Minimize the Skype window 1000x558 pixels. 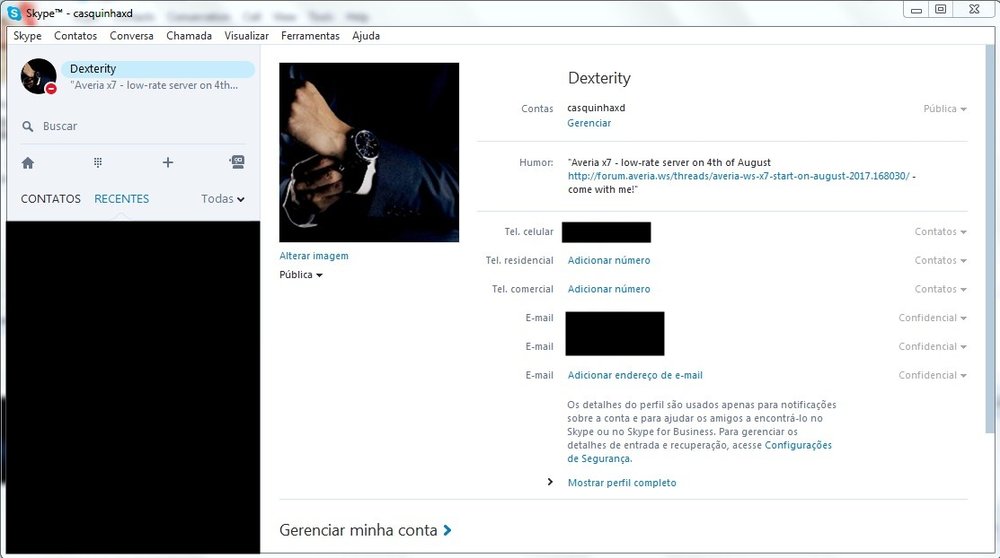[x=916, y=10]
